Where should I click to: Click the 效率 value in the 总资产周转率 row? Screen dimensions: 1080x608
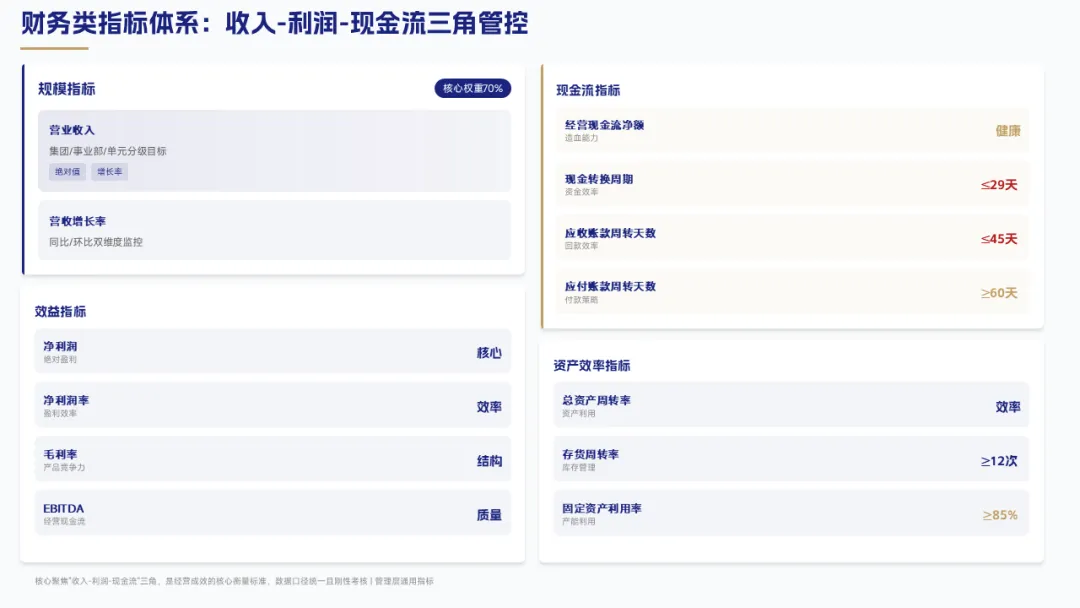coord(1008,407)
